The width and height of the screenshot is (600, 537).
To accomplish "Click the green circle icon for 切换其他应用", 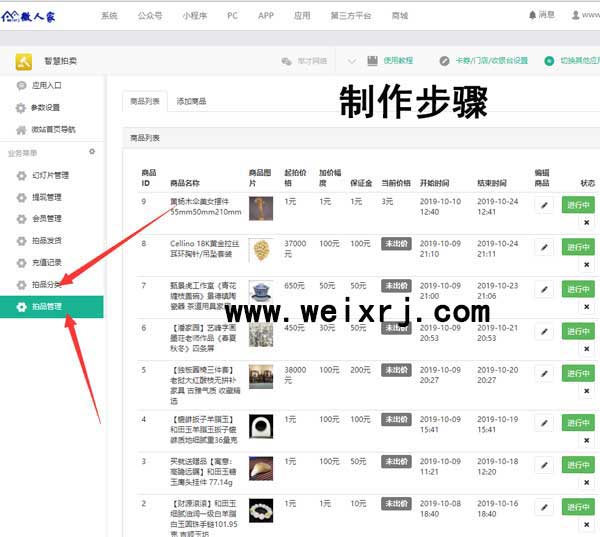I will (x=549, y=61).
